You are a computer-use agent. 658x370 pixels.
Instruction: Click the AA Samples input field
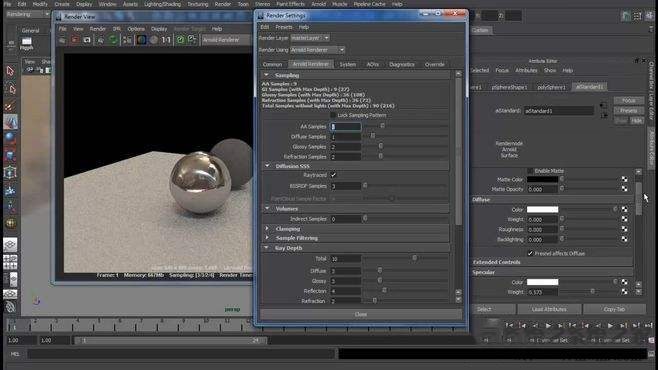tap(345, 126)
